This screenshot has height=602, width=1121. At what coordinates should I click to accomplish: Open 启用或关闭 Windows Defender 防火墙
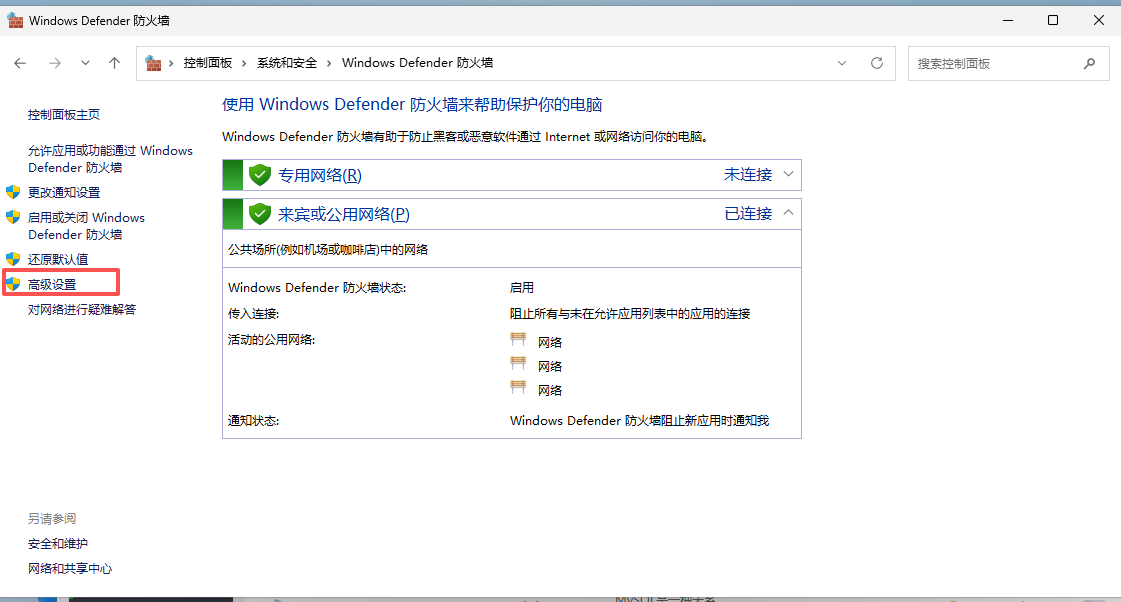86,226
